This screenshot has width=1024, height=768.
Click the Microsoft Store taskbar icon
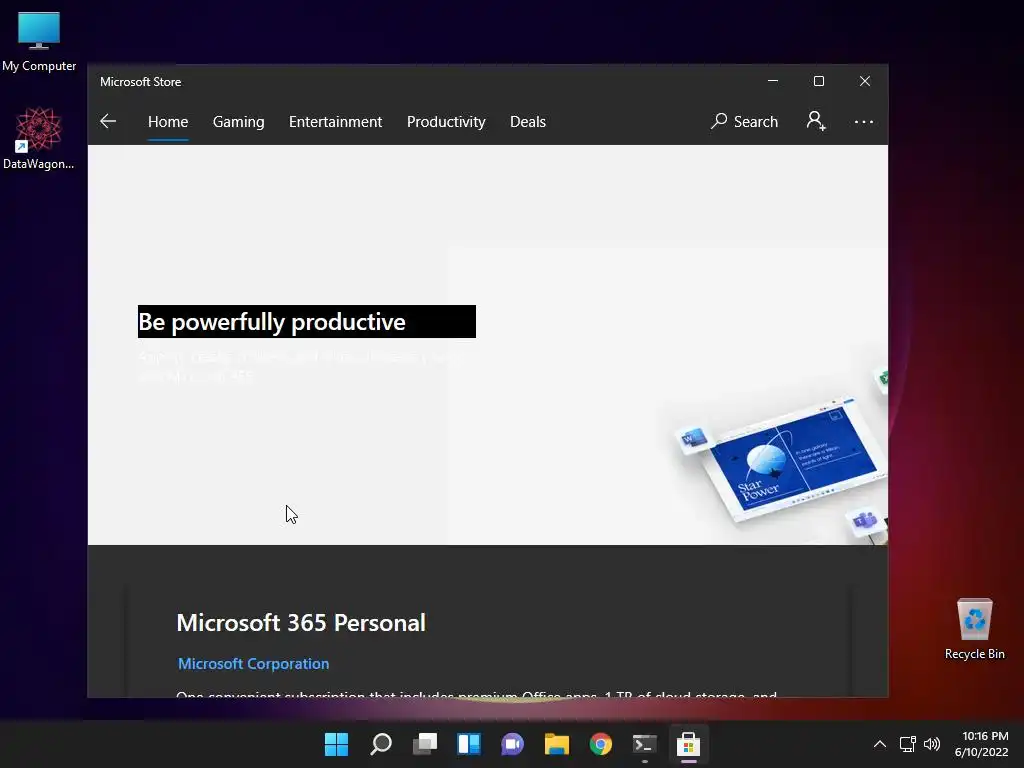coord(688,744)
